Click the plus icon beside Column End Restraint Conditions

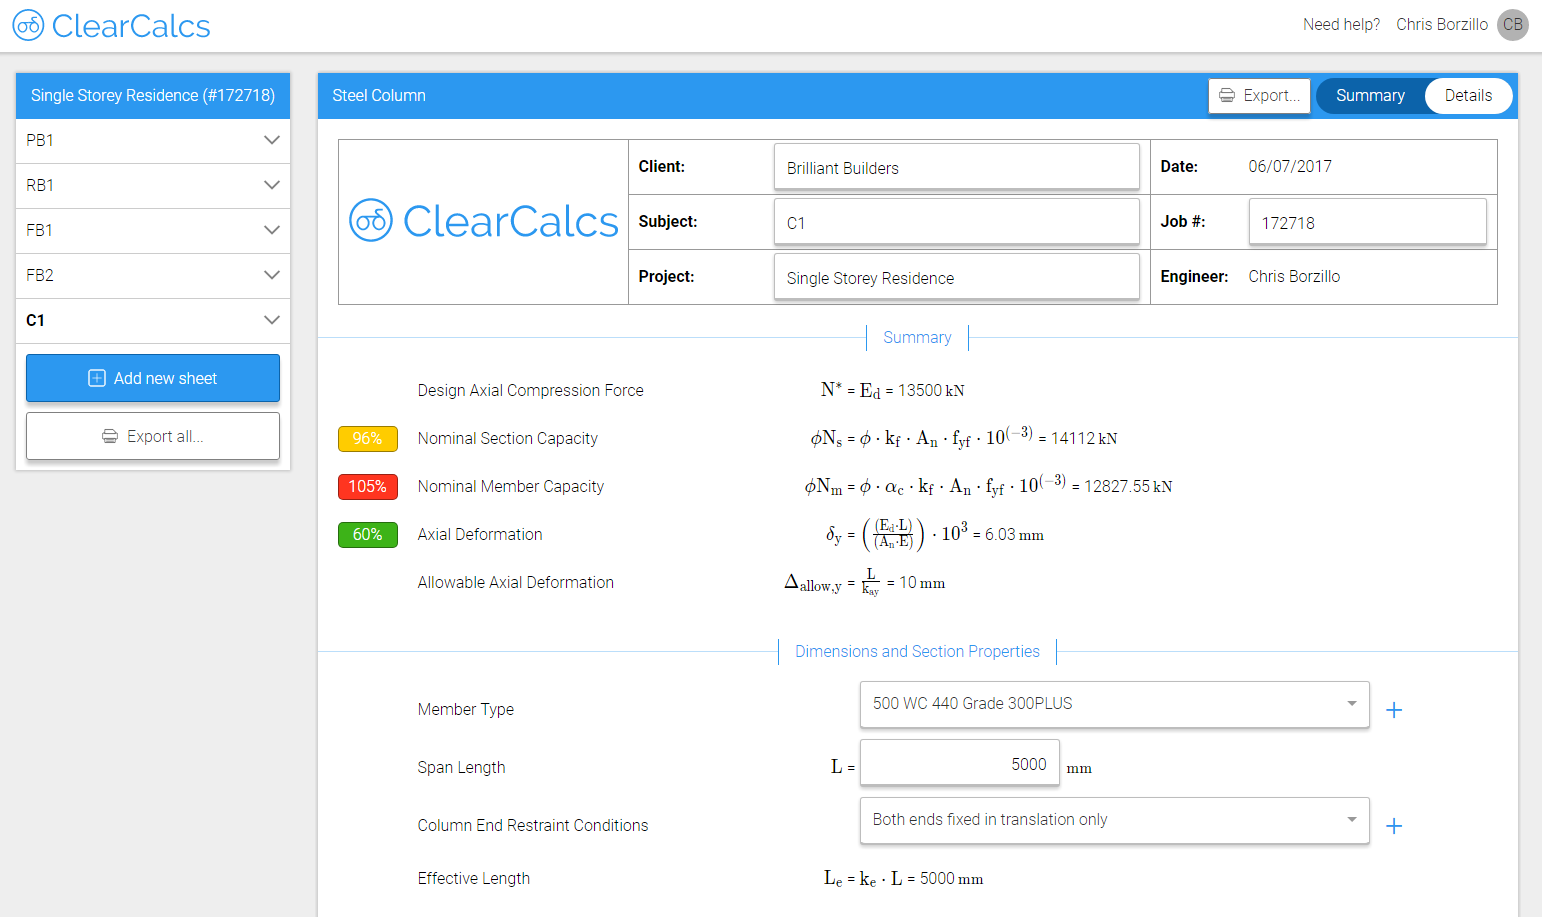pos(1394,825)
